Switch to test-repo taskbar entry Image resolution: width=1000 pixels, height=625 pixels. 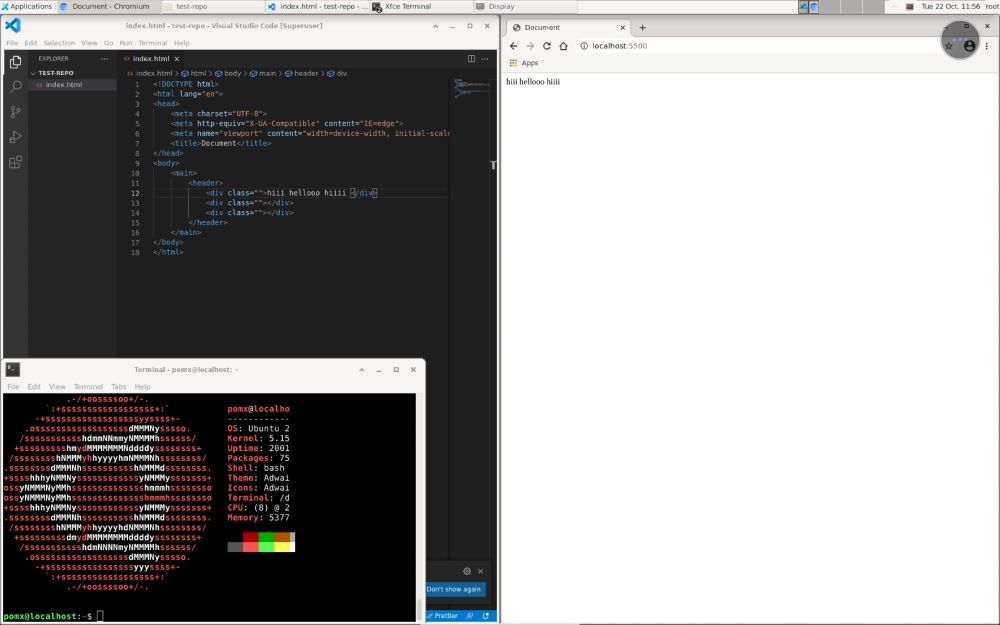pyautogui.click(x=213, y=6)
